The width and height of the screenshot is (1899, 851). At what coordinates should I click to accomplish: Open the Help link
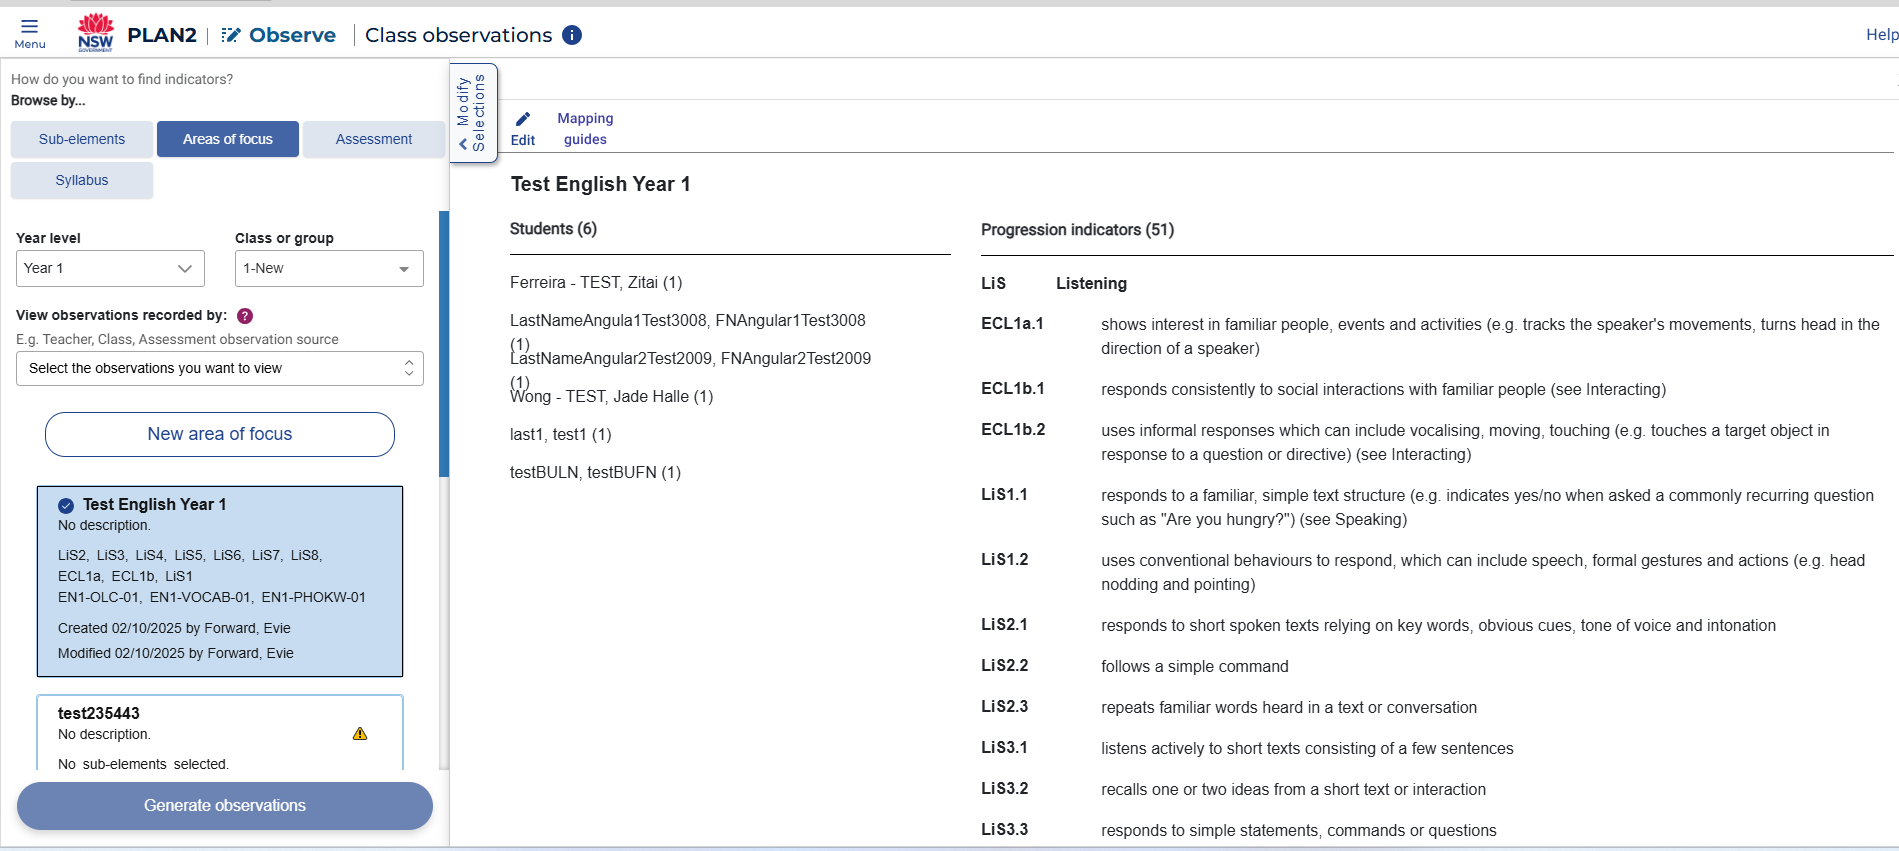[1882, 35]
